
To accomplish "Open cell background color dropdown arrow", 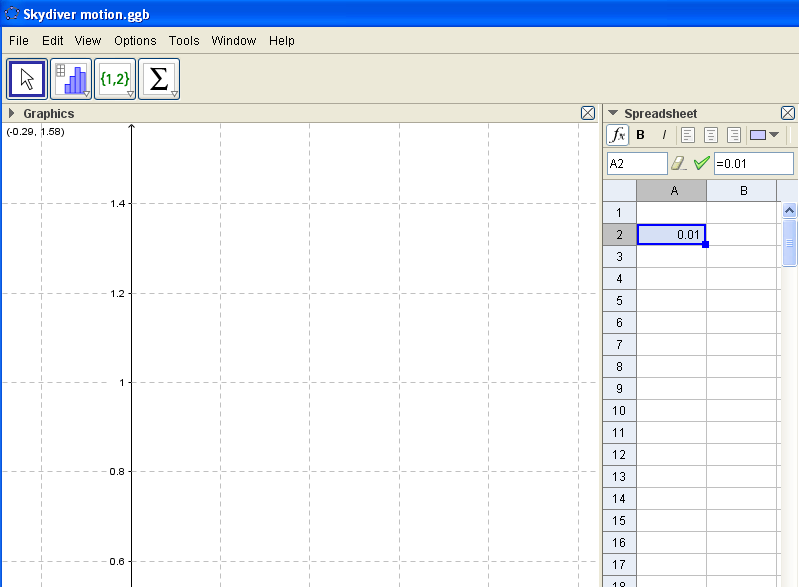I will [x=774, y=135].
